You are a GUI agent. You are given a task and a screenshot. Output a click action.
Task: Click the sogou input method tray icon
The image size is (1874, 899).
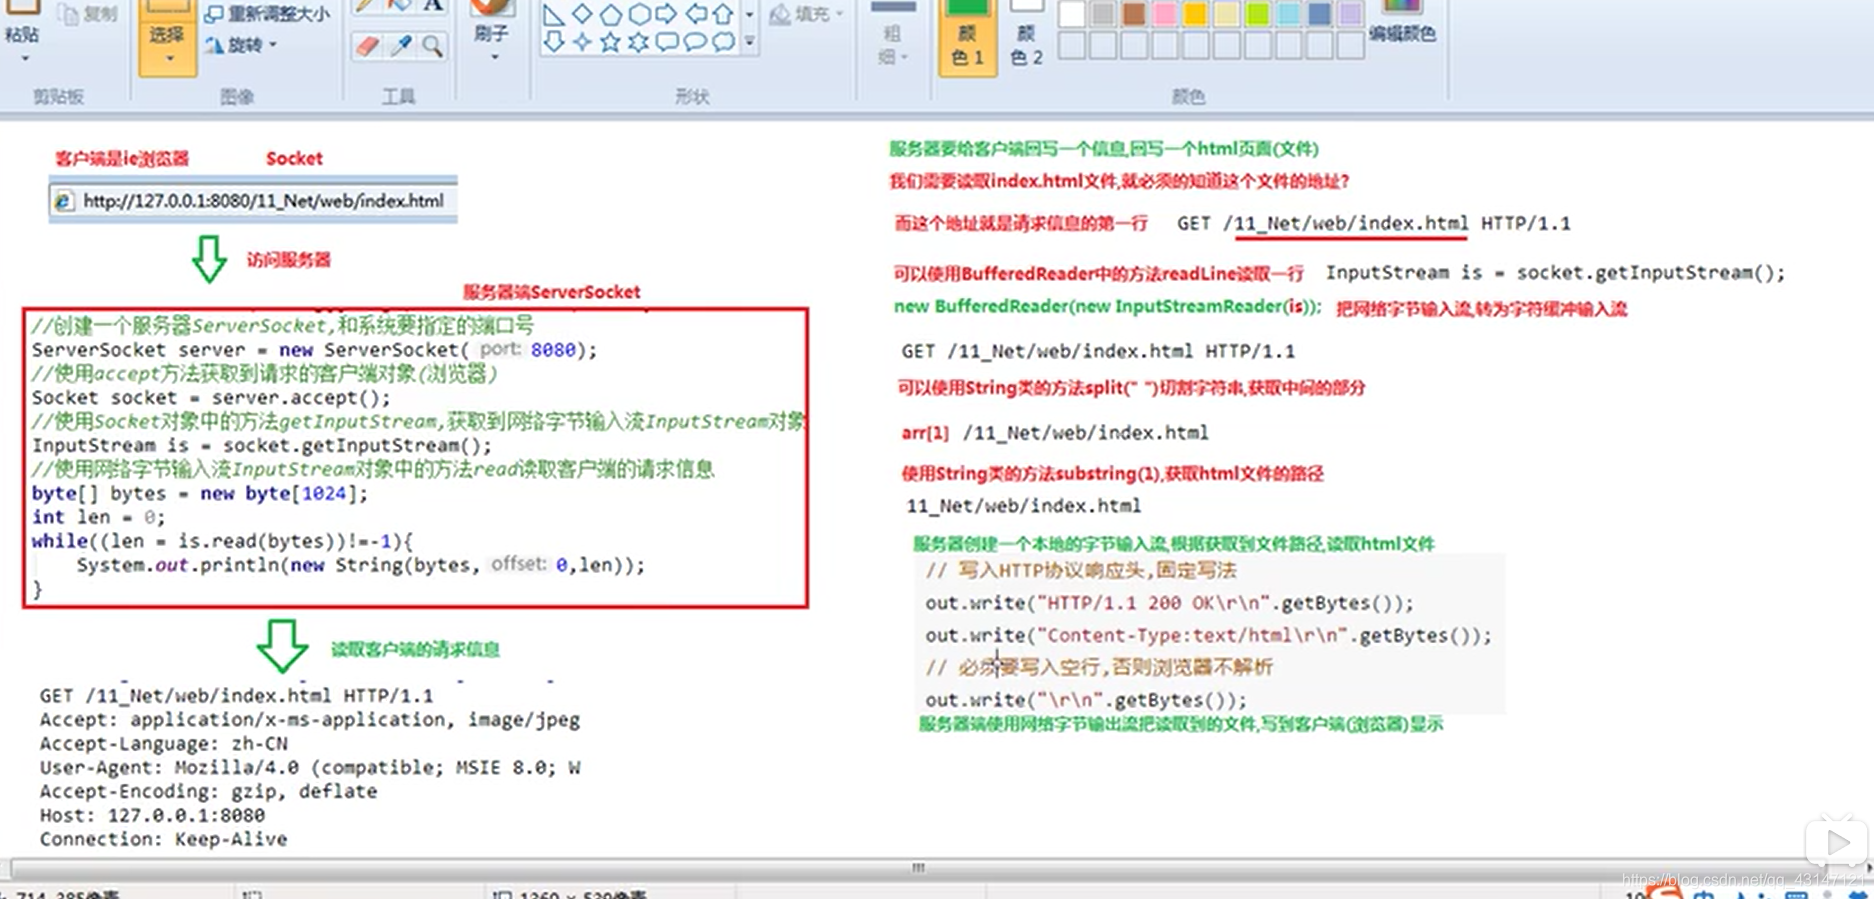pos(1663,889)
